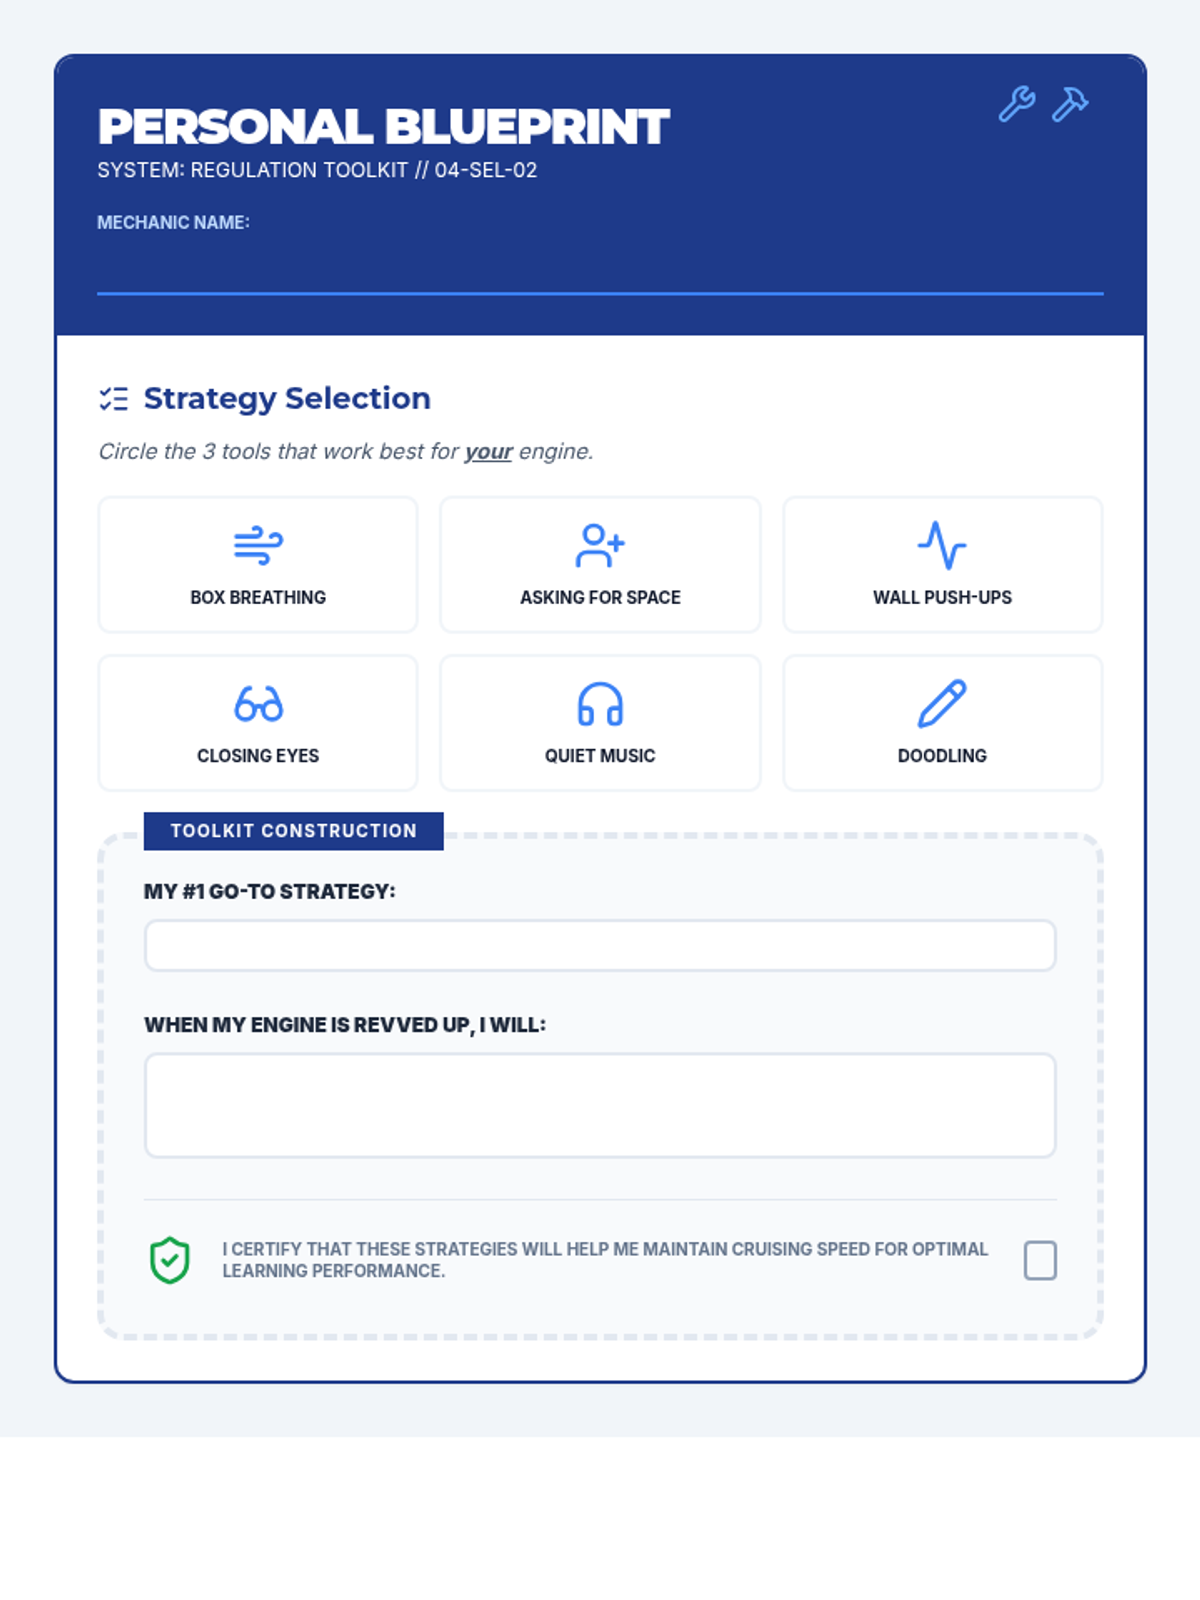Image resolution: width=1200 pixels, height=1600 pixels.
Task: Select the Closing Eyes glasses icon
Action: [258, 704]
